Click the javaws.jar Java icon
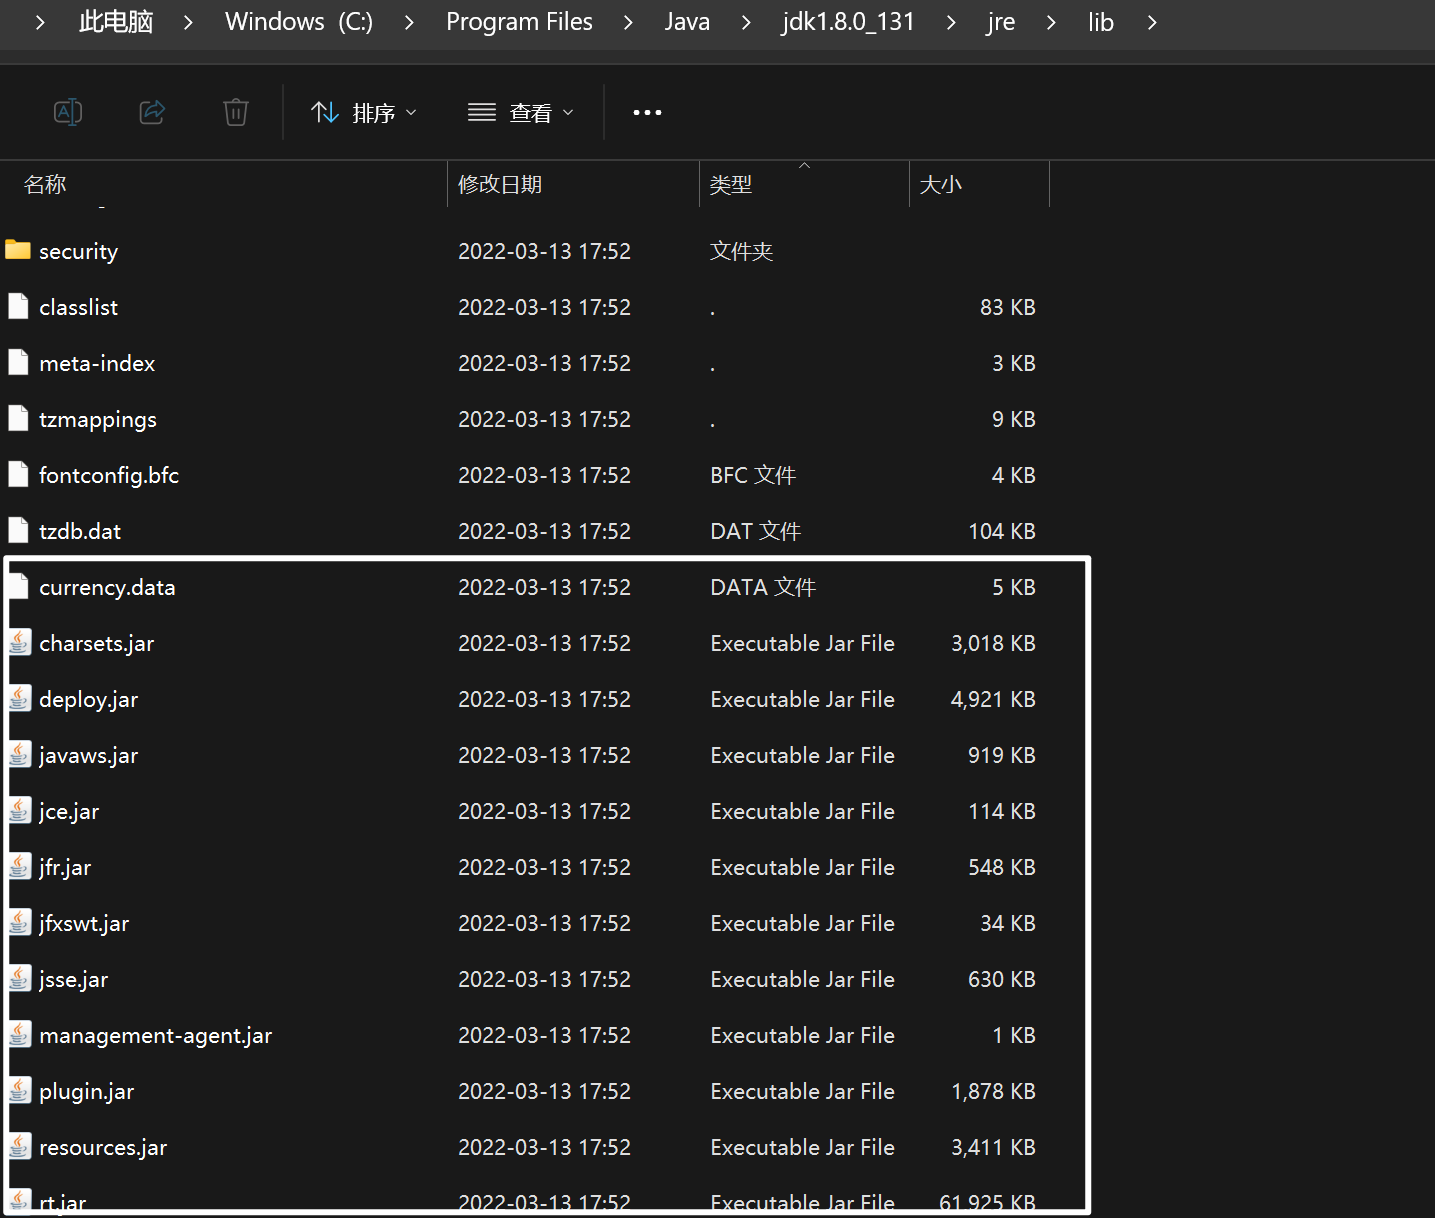1435x1218 pixels. (x=20, y=755)
